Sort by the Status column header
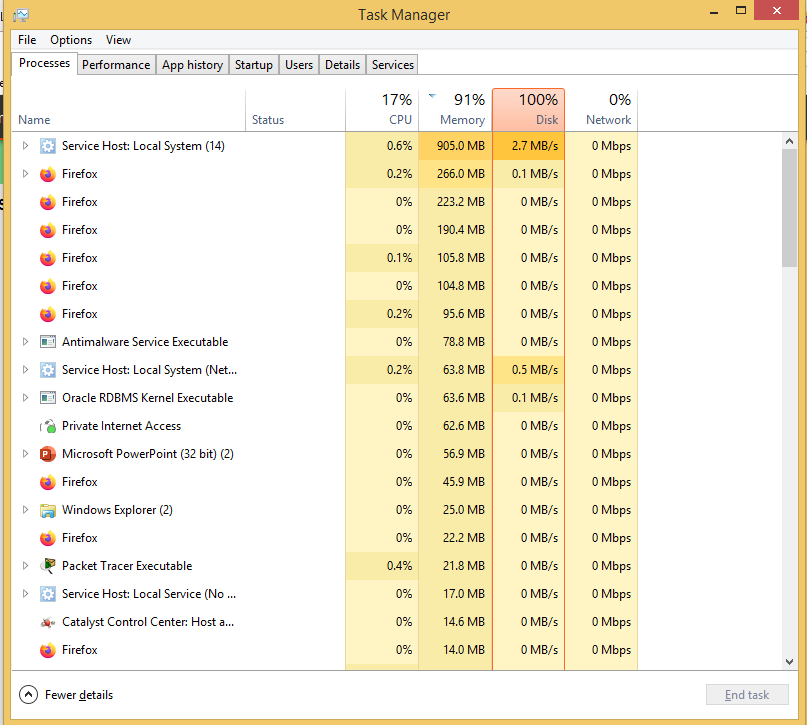 (x=295, y=110)
